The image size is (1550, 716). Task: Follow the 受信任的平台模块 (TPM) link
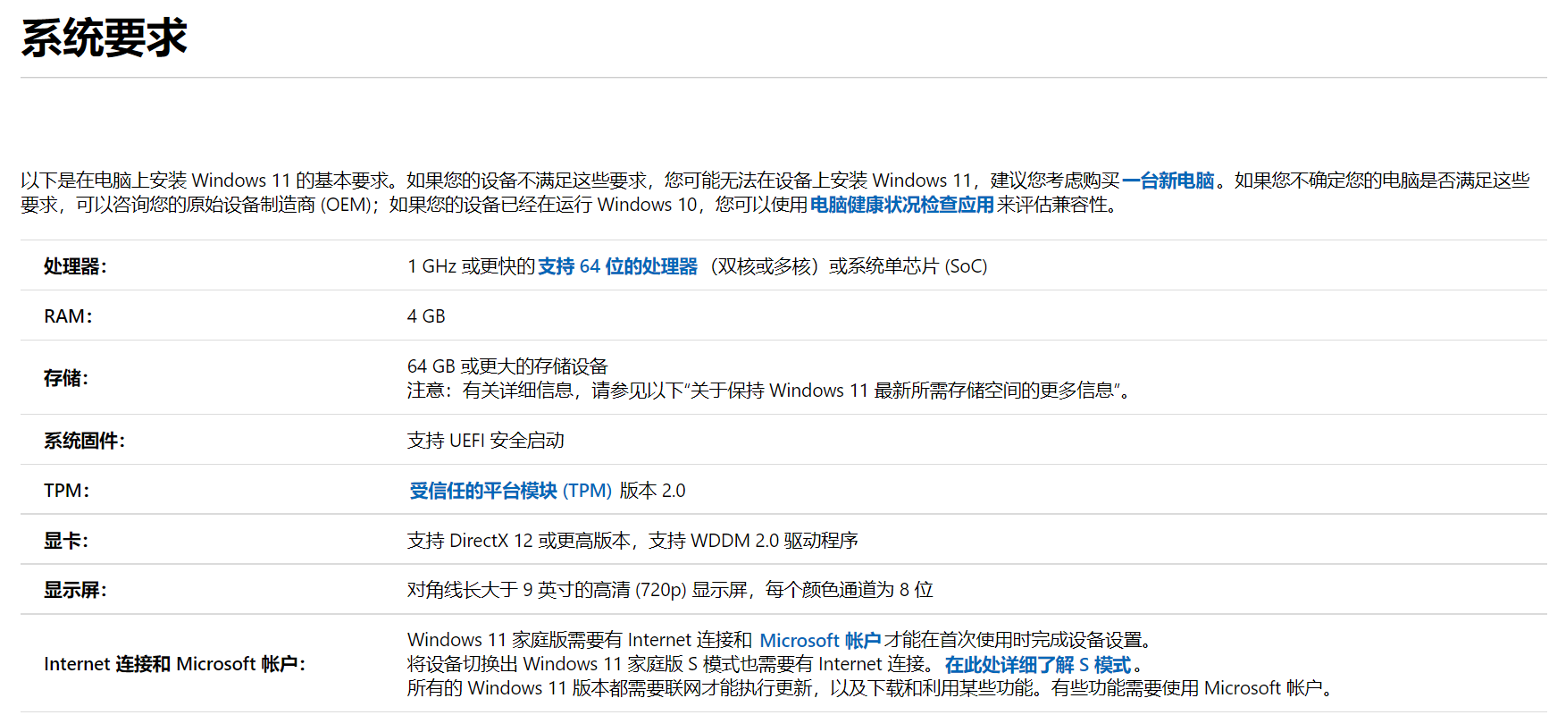510,491
